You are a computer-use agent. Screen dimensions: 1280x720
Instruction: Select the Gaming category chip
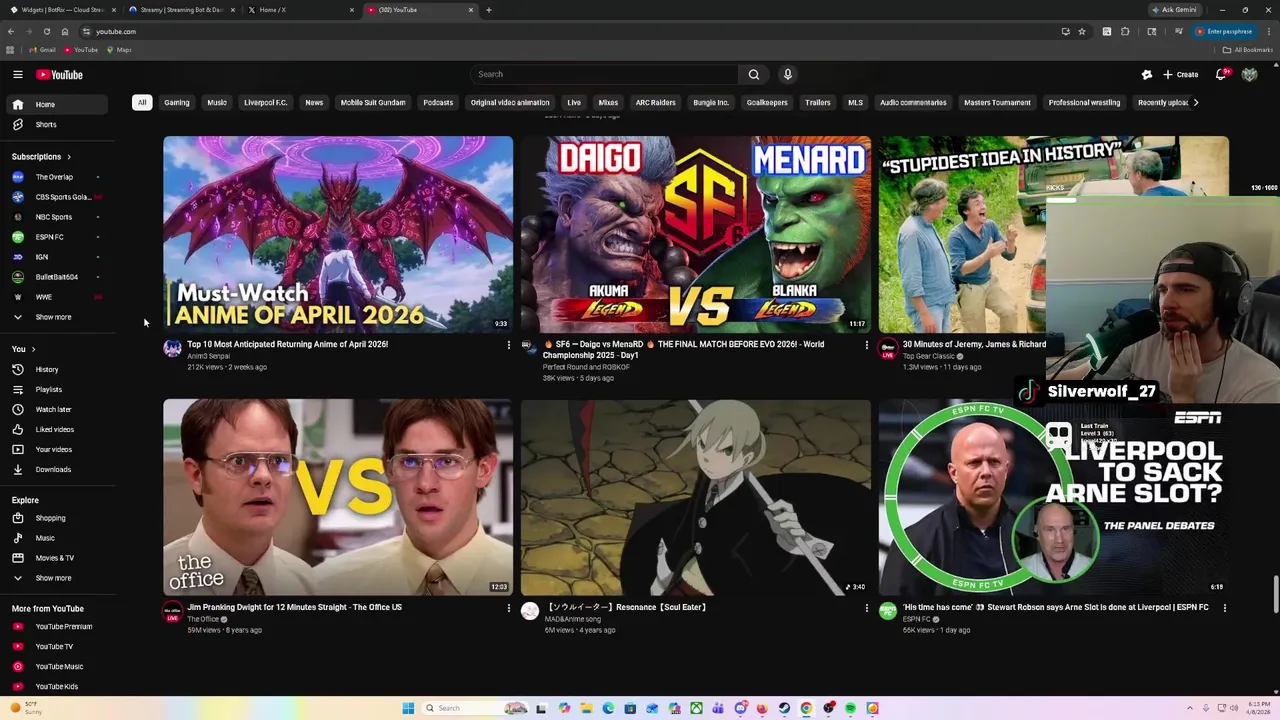pyautogui.click(x=177, y=102)
